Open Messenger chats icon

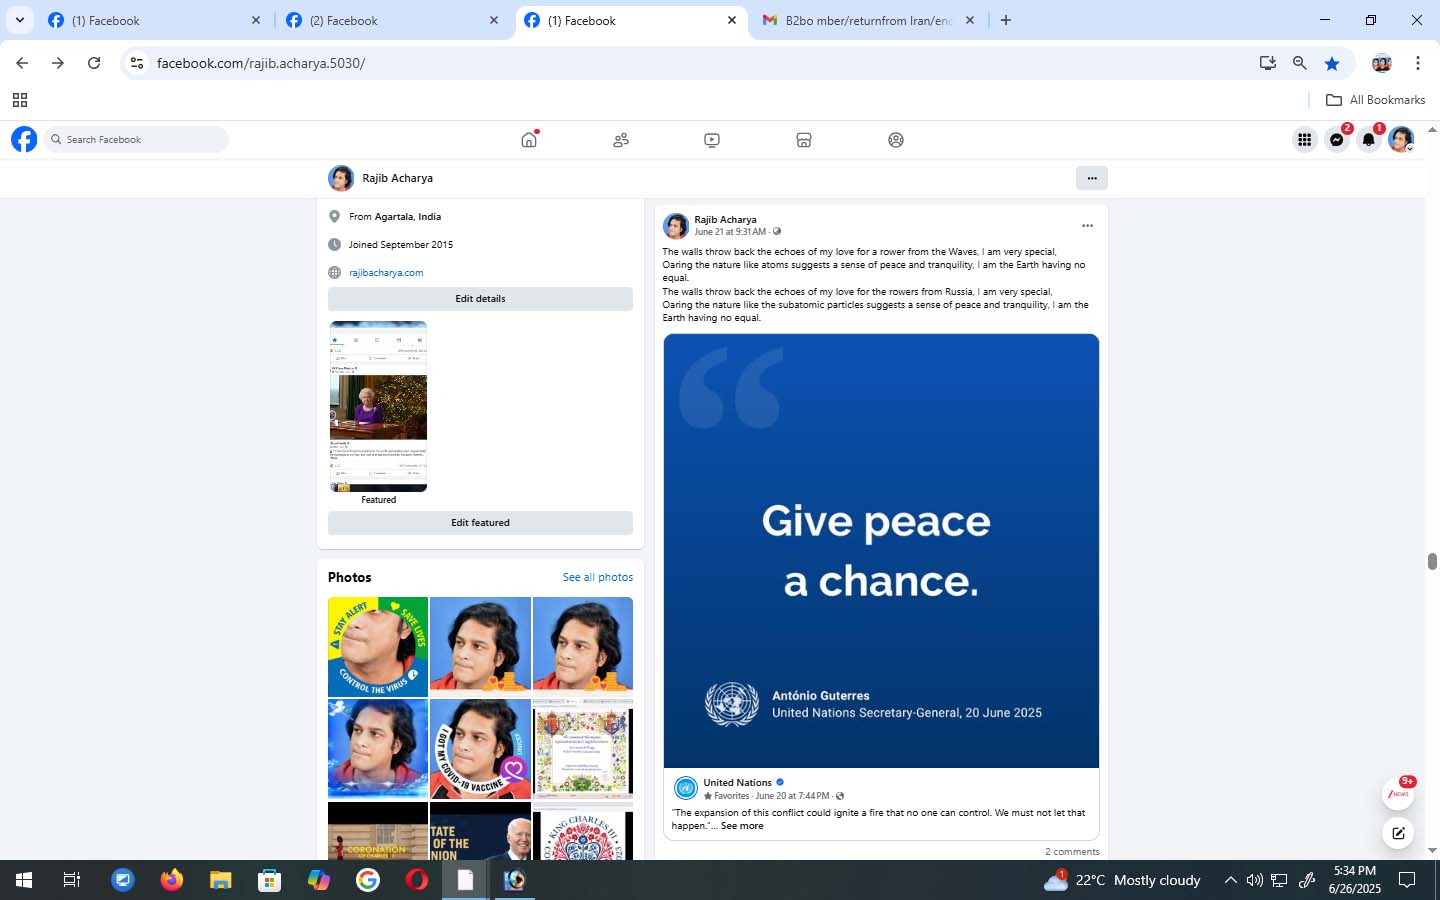pyautogui.click(x=1337, y=140)
